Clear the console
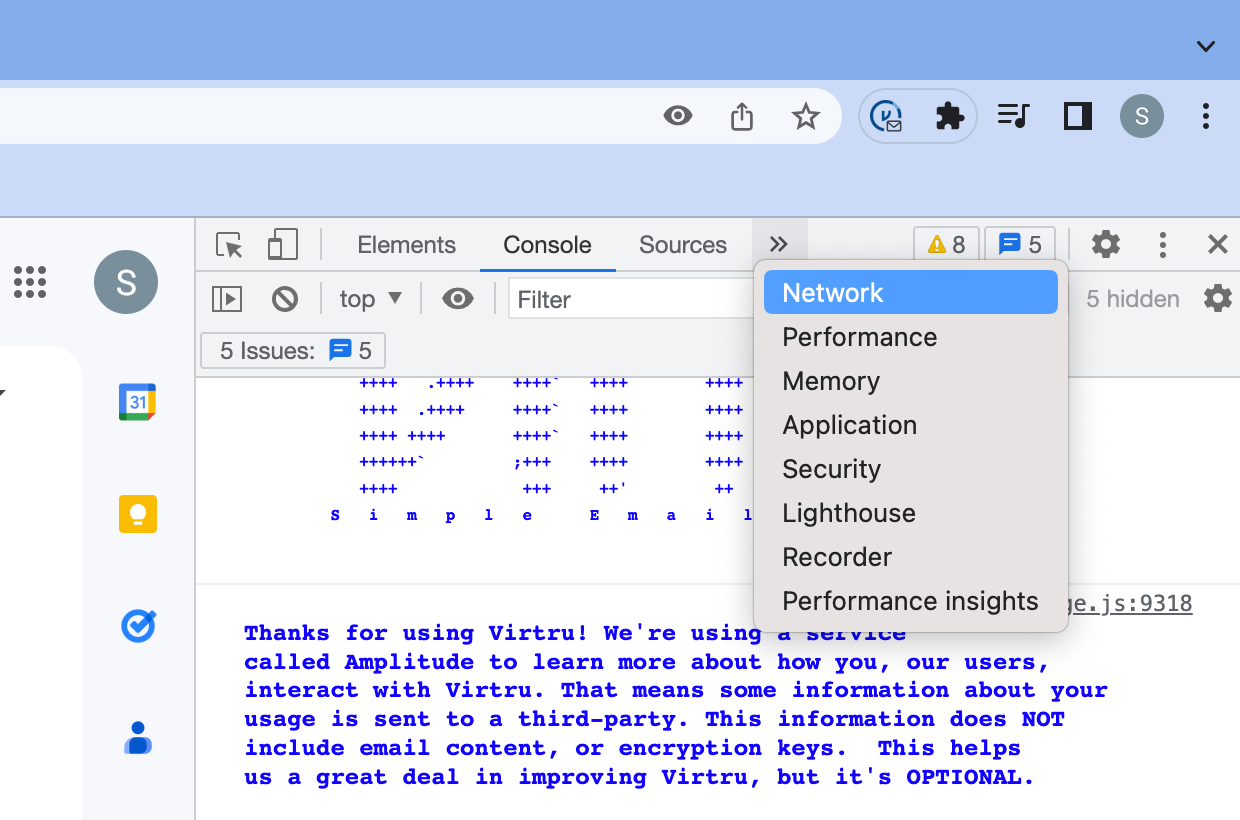 (x=285, y=299)
